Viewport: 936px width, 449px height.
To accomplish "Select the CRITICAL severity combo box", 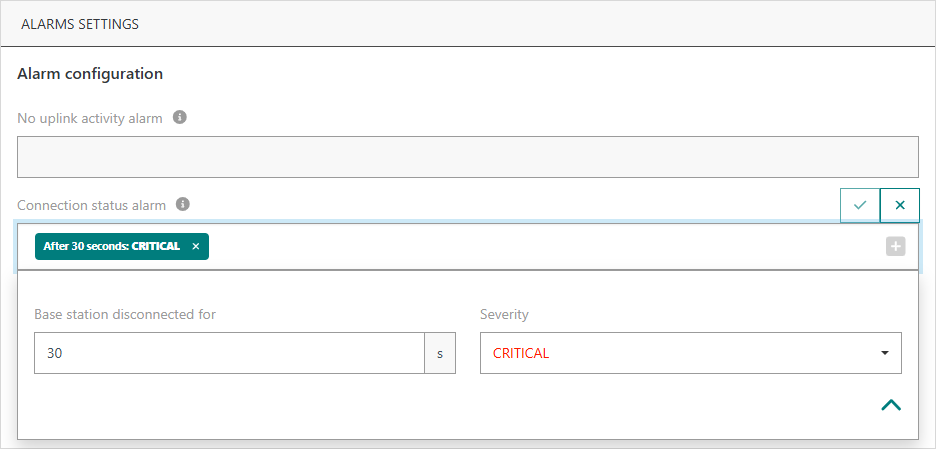I will pos(680,353).
